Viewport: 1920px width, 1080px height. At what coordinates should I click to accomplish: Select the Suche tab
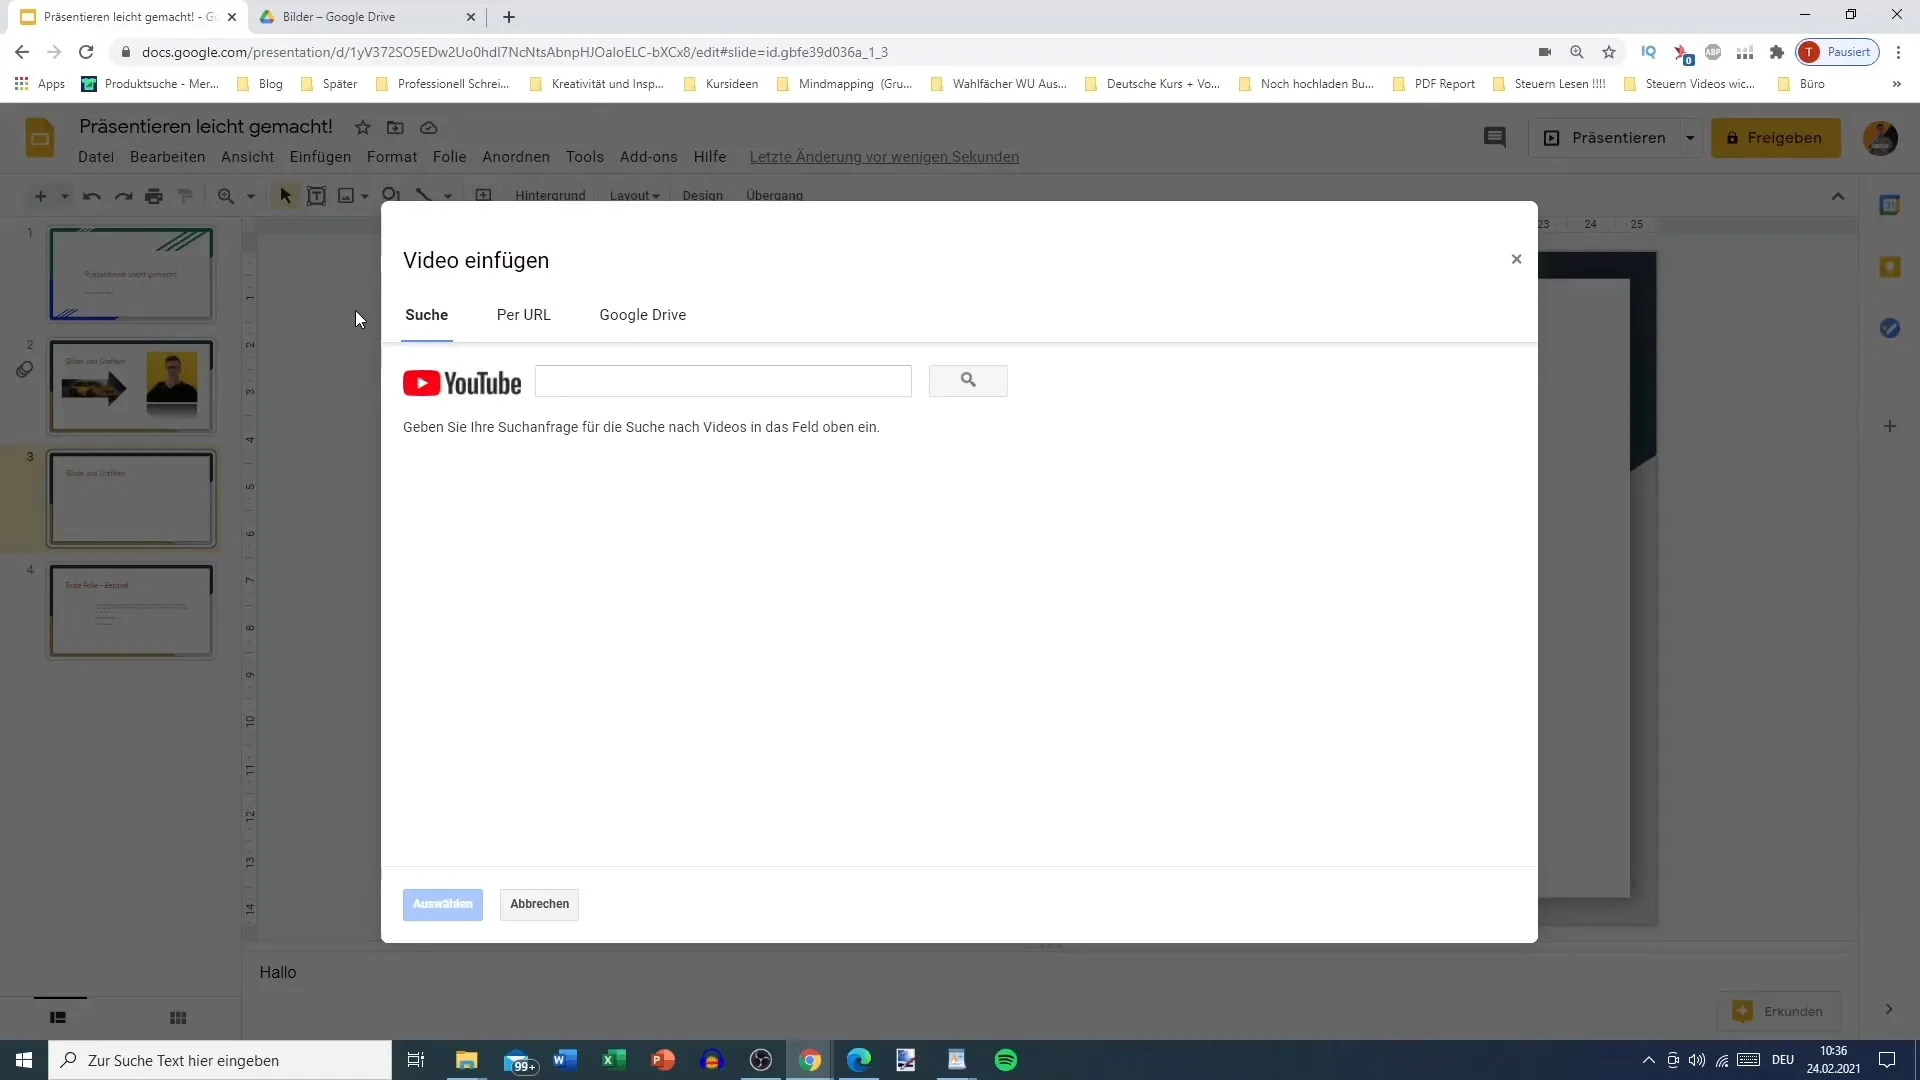point(426,315)
